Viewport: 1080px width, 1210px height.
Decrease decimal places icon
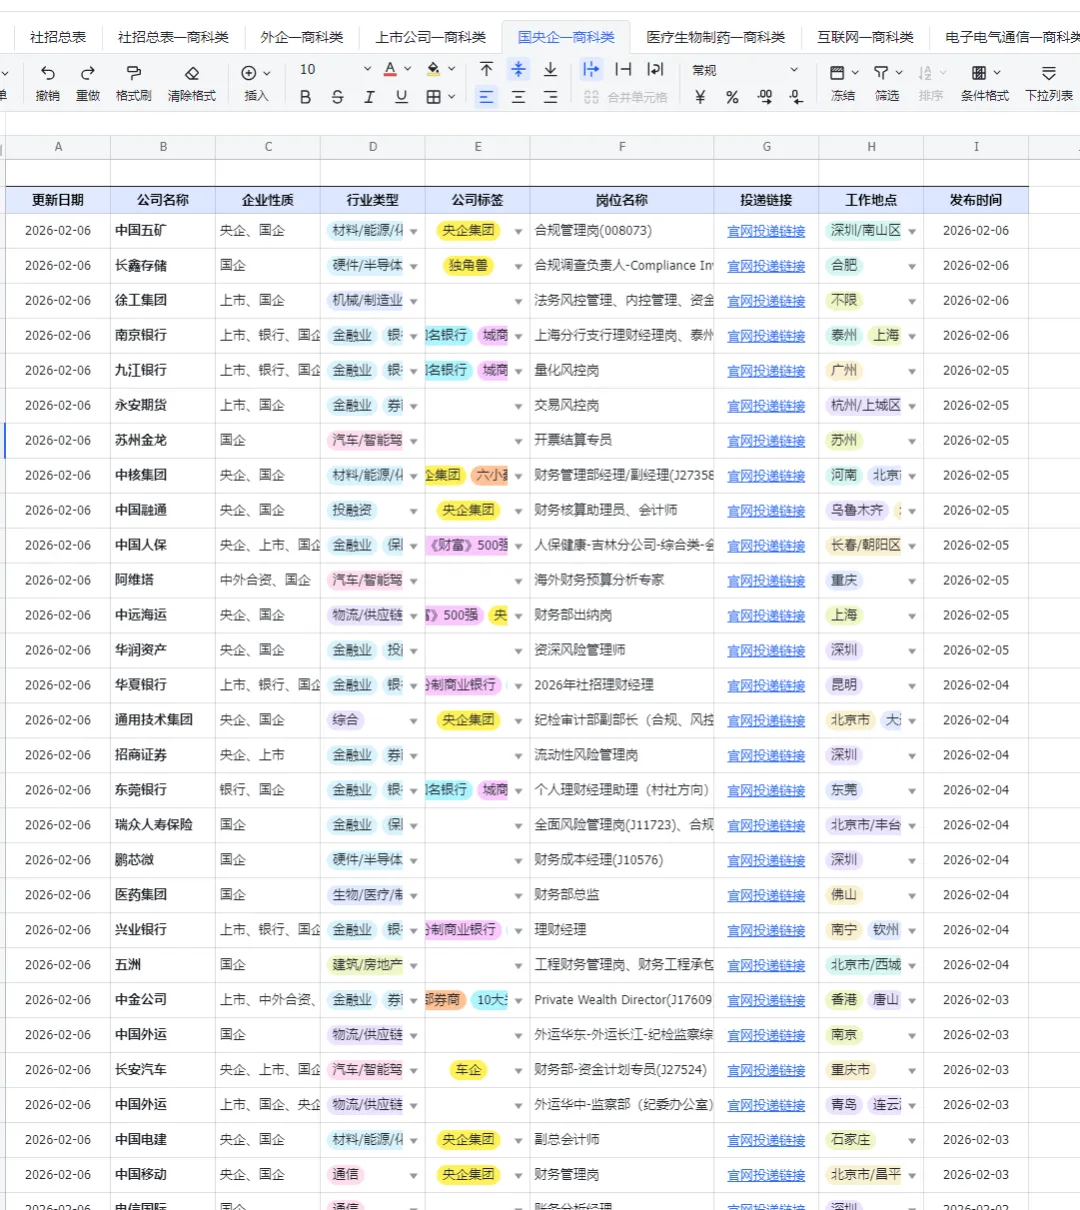coord(796,97)
